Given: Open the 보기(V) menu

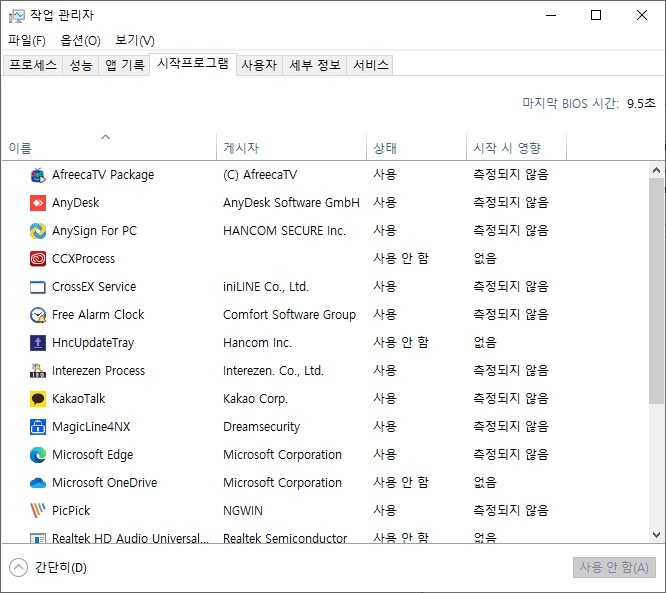Looking at the screenshot, I should coord(135,41).
